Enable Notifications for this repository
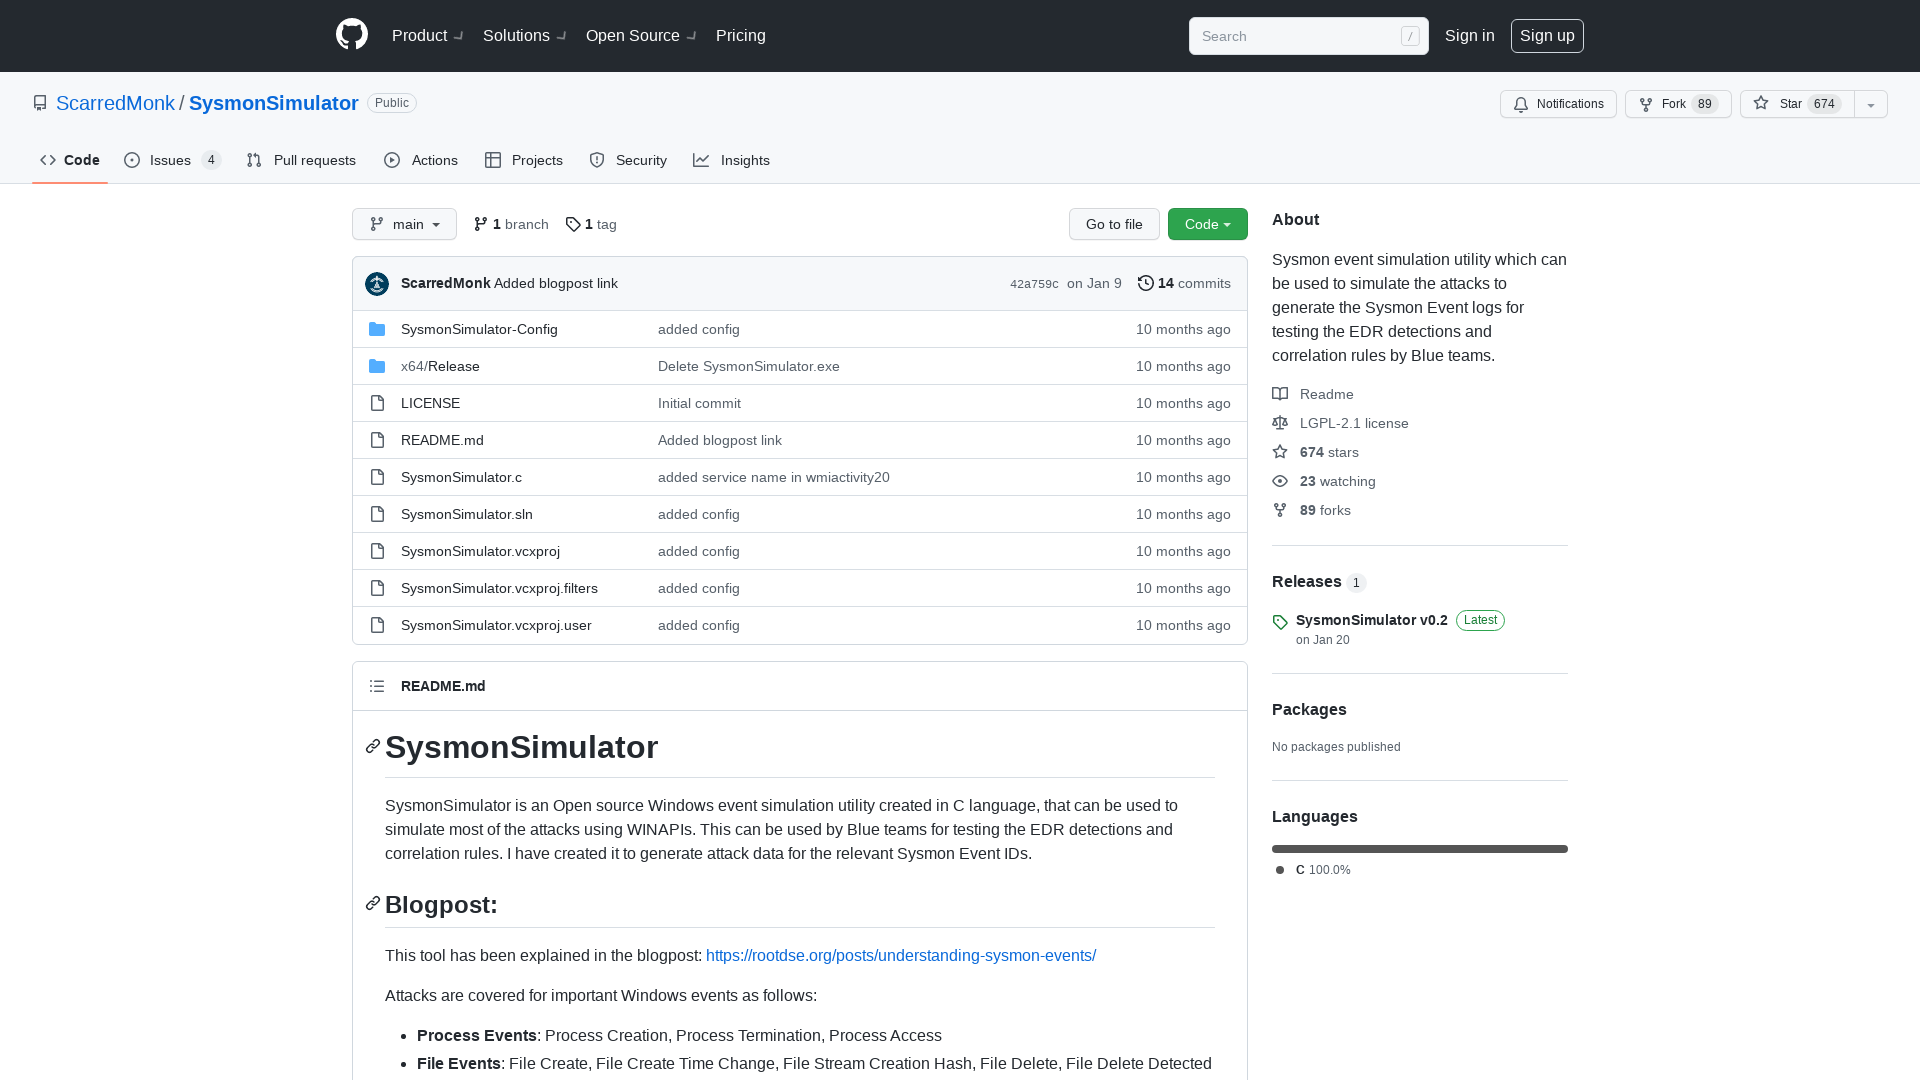Image resolution: width=1920 pixels, height=1080 pixels. point(1557,104)
